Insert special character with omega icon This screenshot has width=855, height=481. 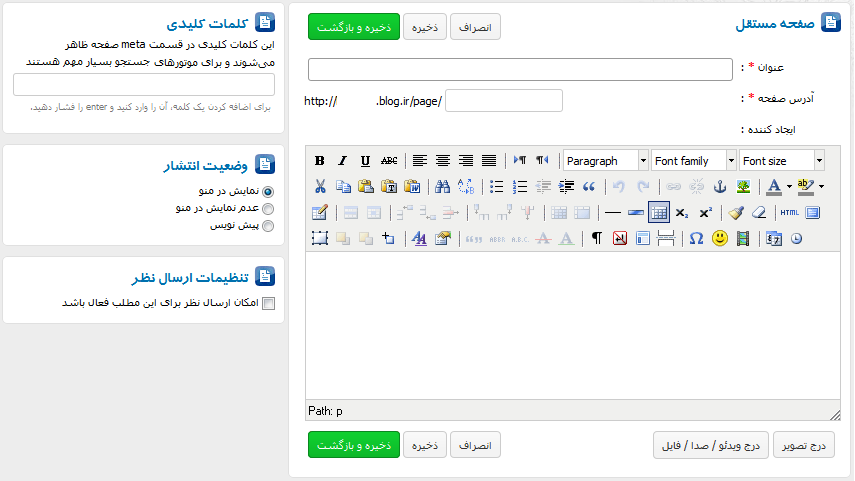(x=697, y=238)
